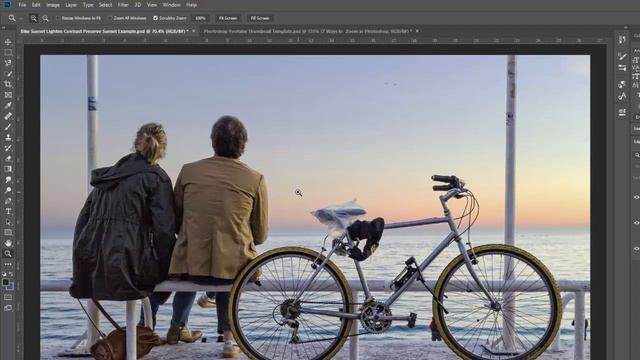Image resolution: width=640 pixels, height=360 pixels.
Task: Open the Type menu
Action: tap(88, 5)
